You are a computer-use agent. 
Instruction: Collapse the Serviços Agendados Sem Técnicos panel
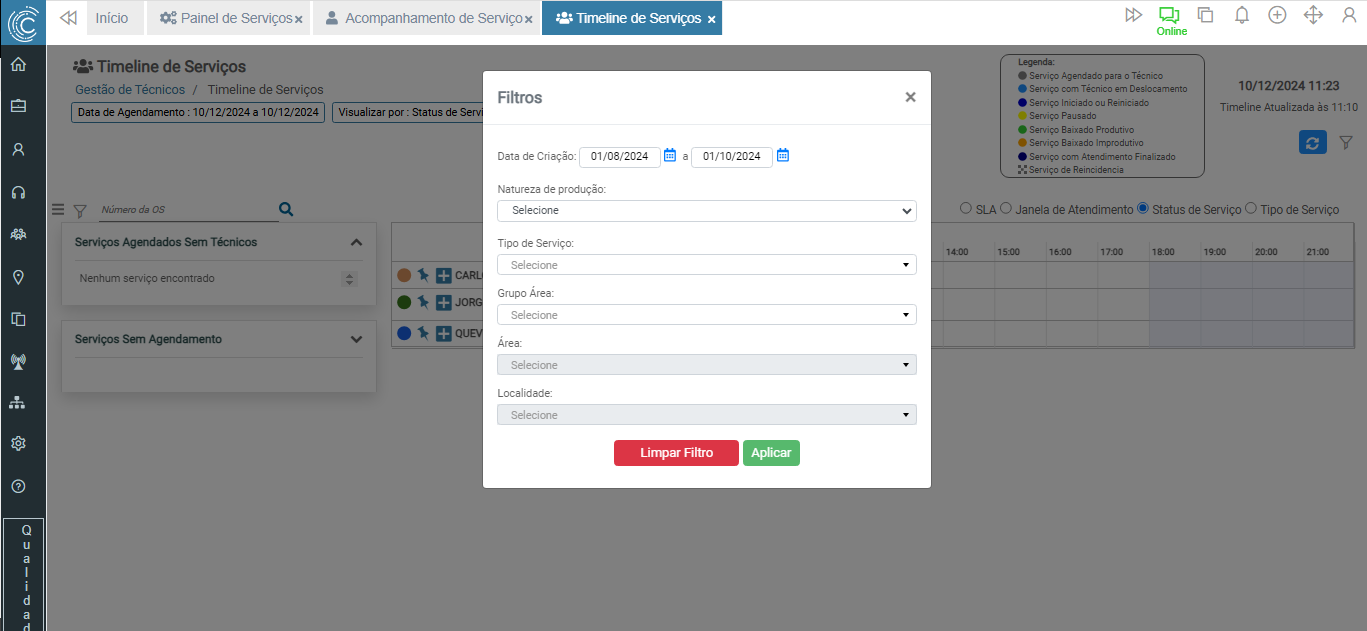click(356, 242)
